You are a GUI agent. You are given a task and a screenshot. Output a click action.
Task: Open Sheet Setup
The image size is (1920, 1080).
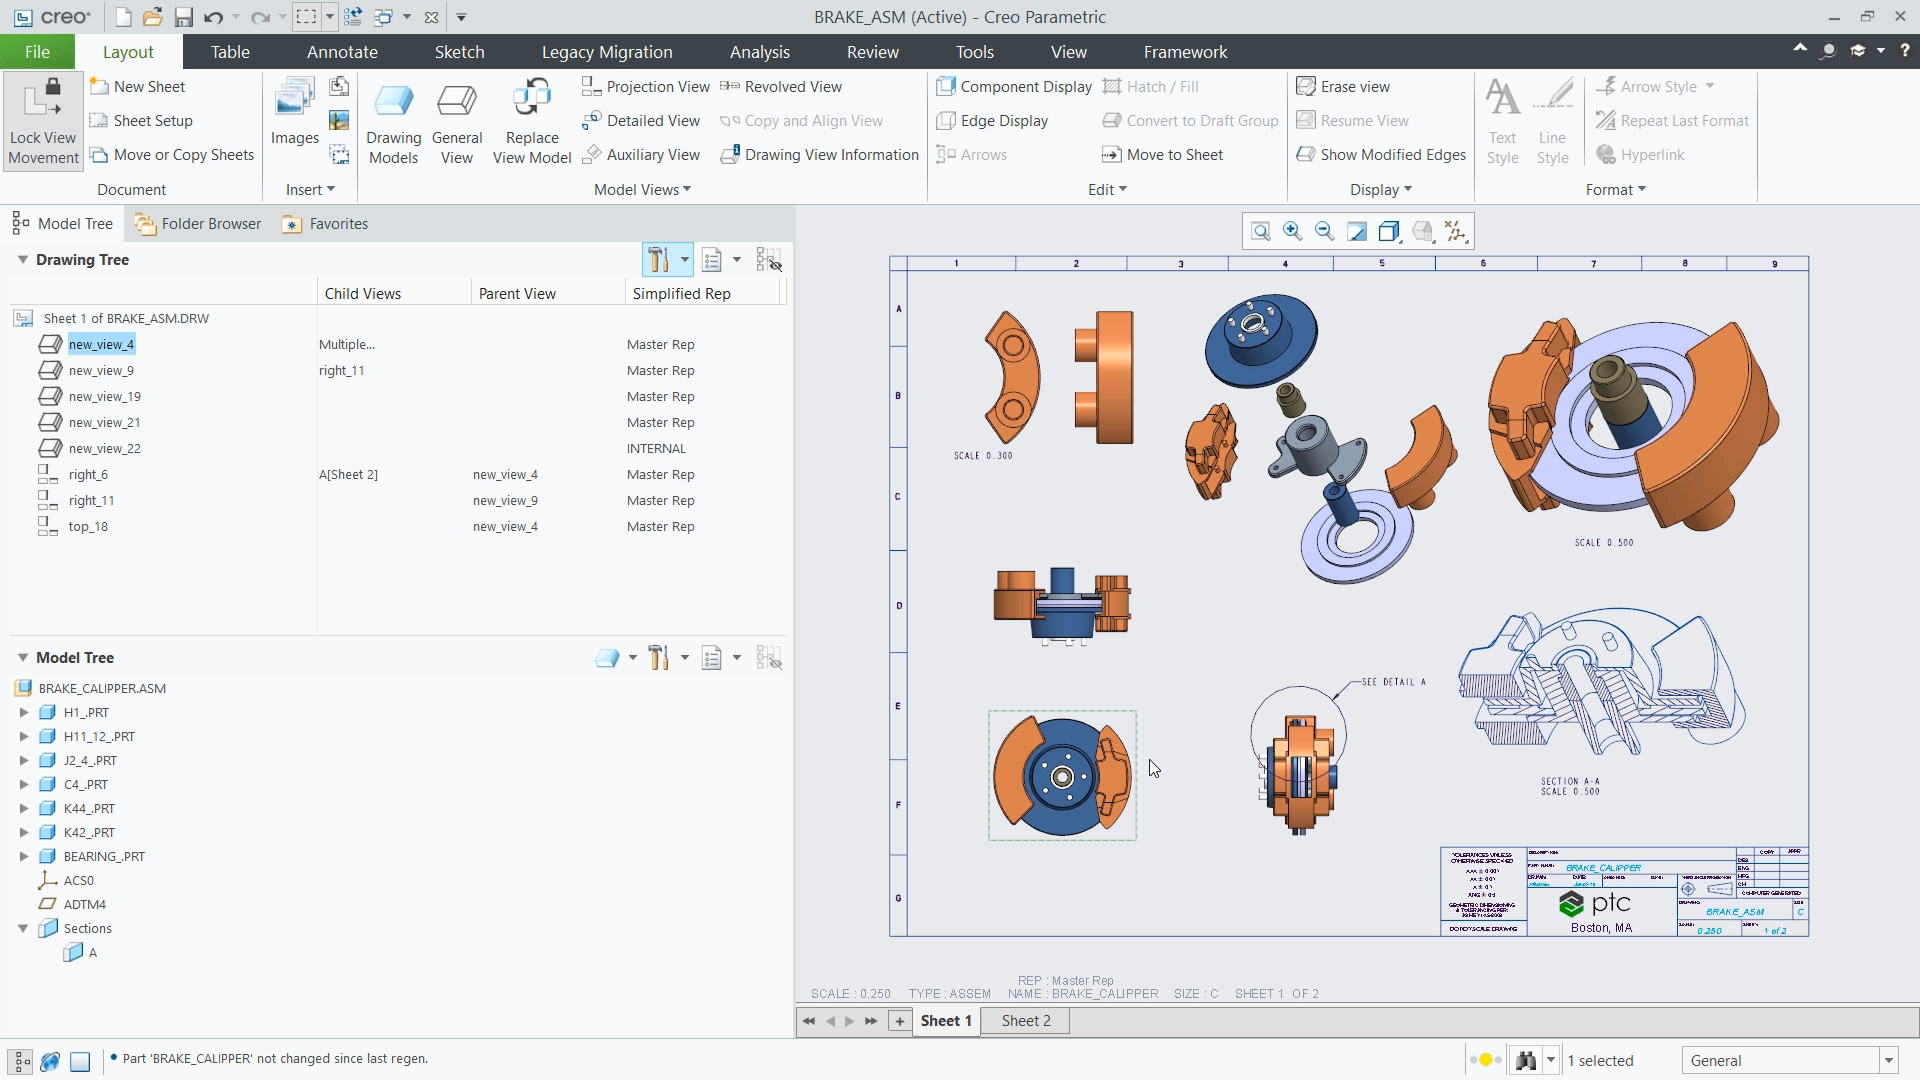[141, 121]
